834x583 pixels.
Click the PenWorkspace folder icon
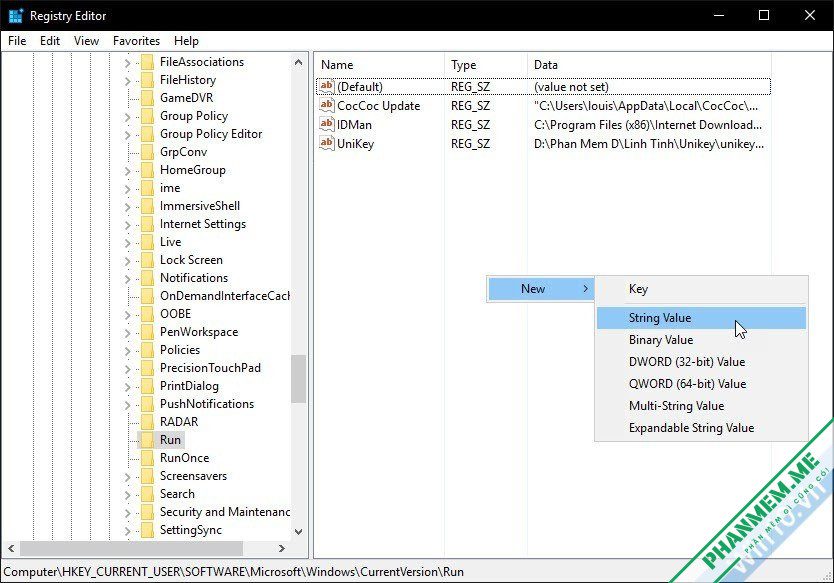coord(147,332)
